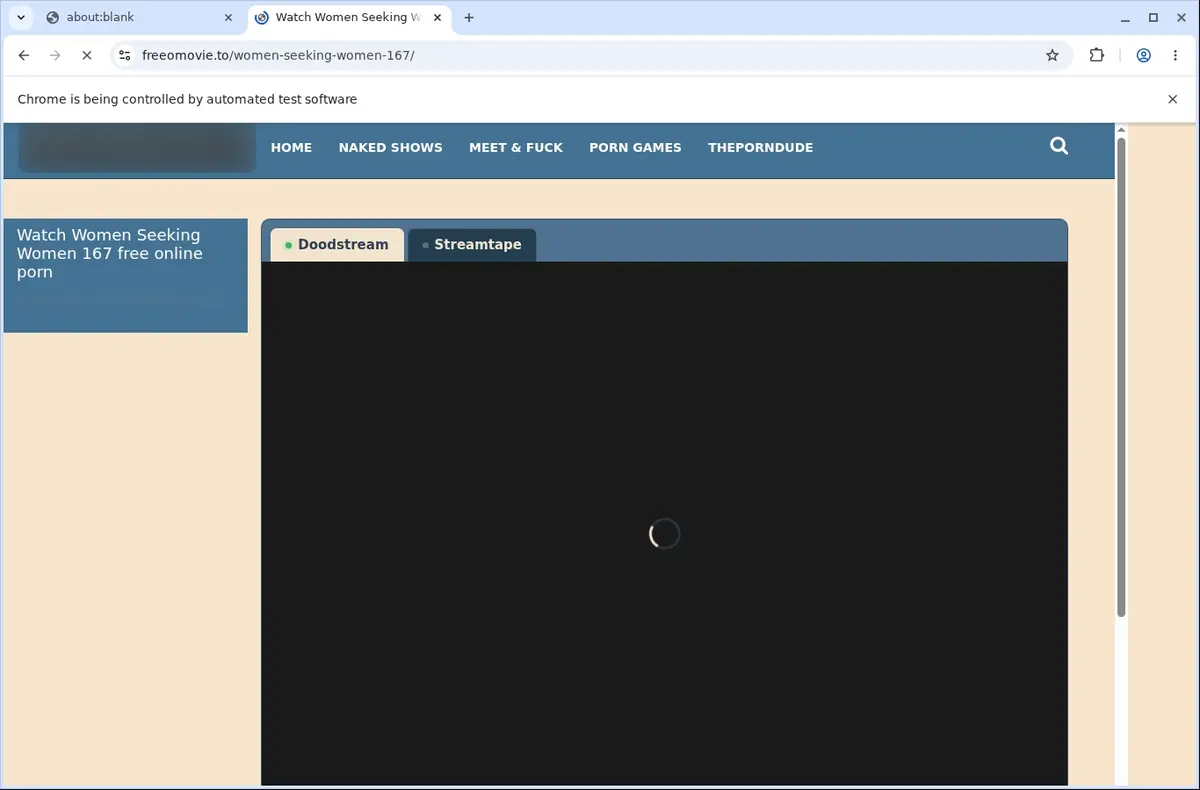Close the about:blank tab
This screenshot has height=790, width=1200.
click(x=228, y=17)
